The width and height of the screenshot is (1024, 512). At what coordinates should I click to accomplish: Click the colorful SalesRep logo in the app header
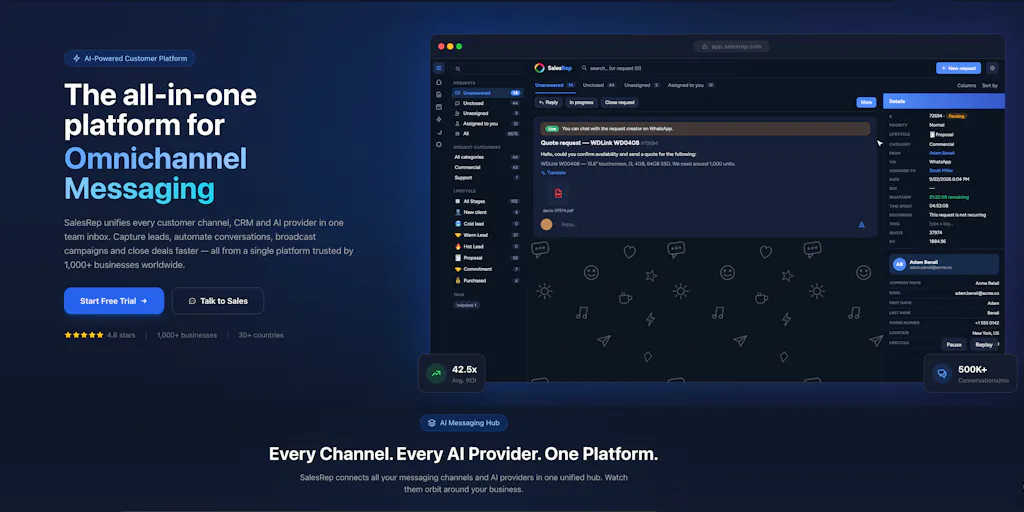(x=539, y=68)
